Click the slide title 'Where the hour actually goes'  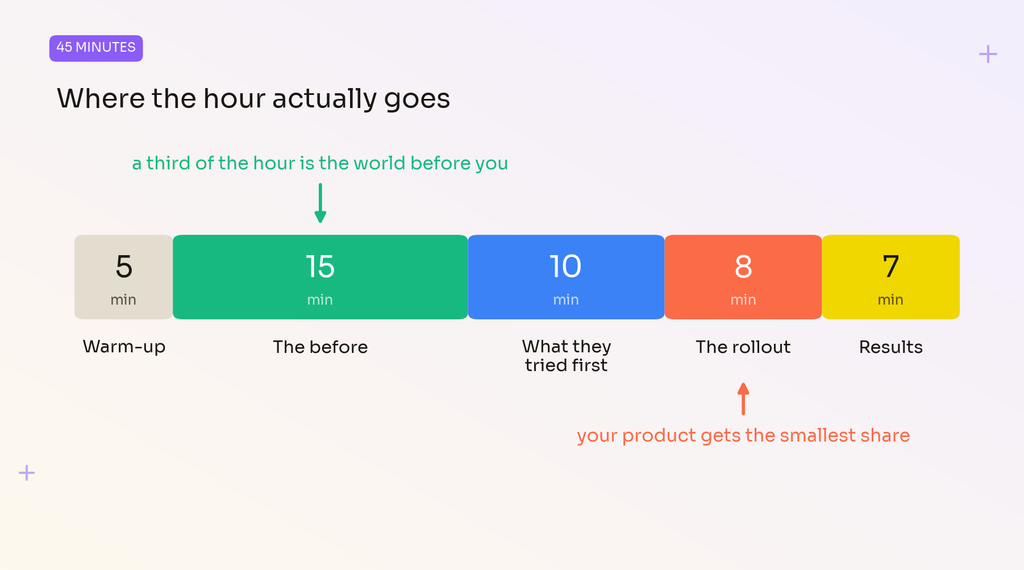253,99
